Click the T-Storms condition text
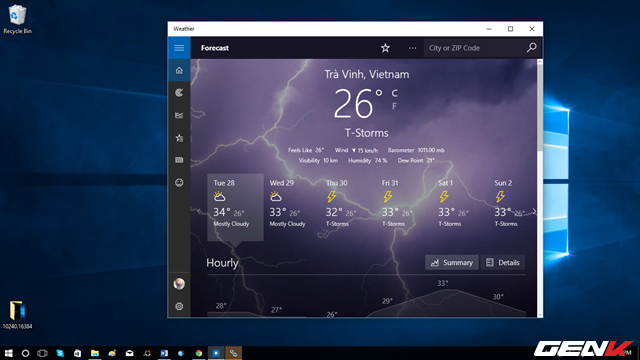The width and height of the screenshot is (640, 360). point(367,133)
